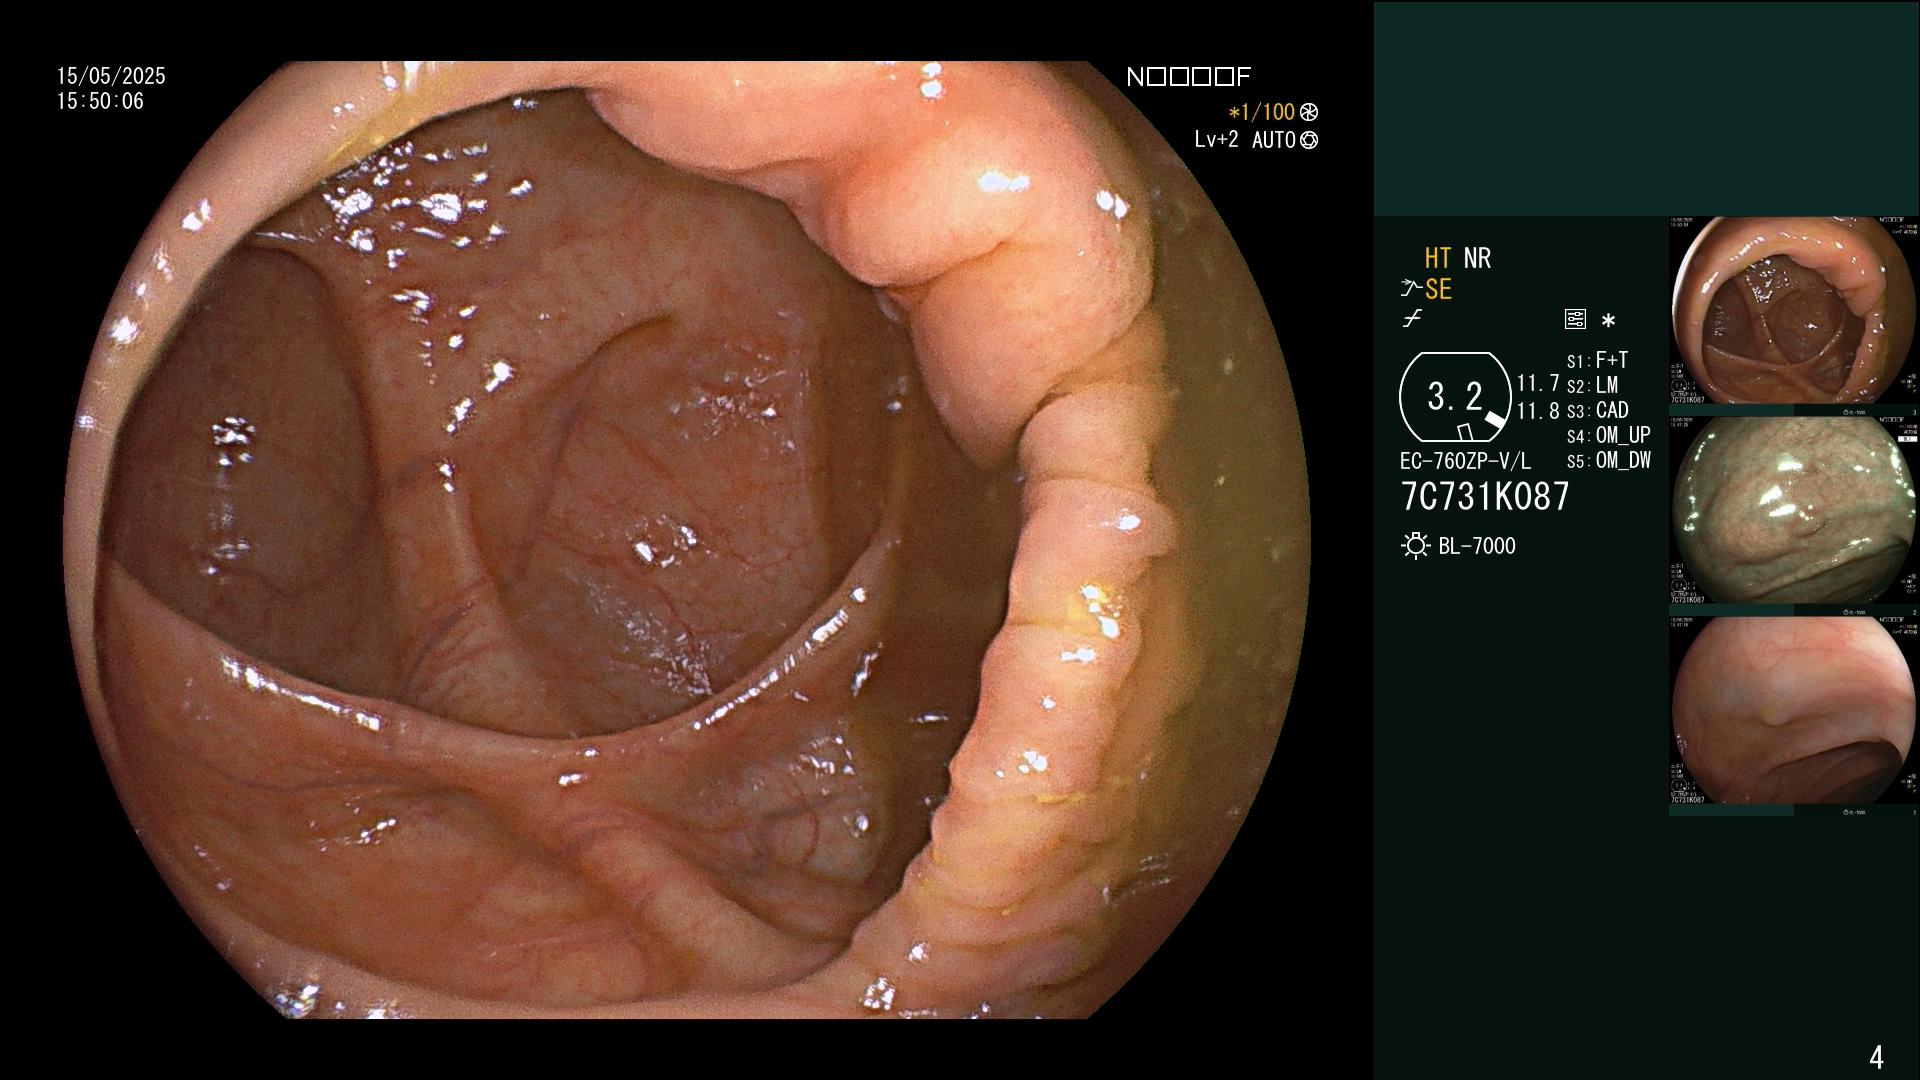Click the S2: LM switch assignment
The image size is (1920, 1080).
coord(1593,385)
